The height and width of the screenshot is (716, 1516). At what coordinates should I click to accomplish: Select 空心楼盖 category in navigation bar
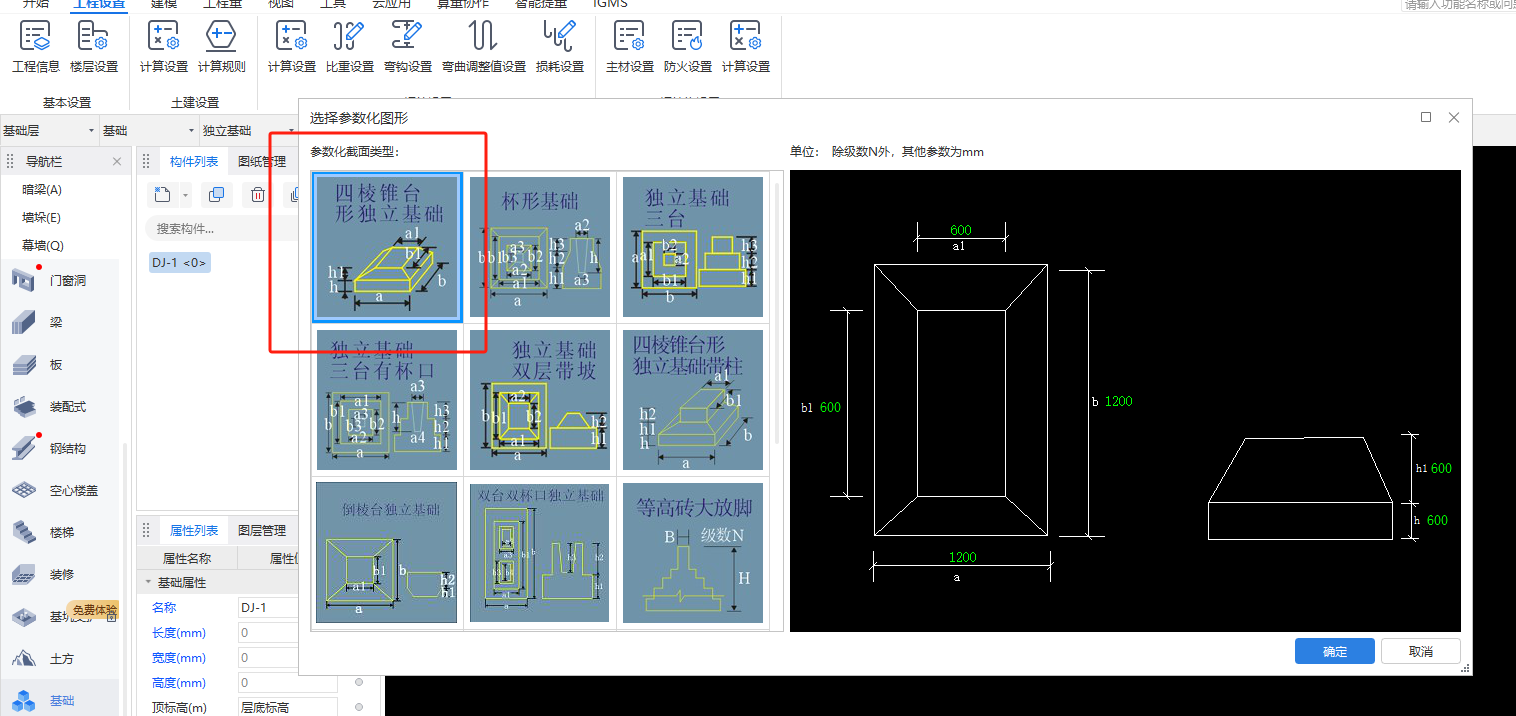(60, 491)
